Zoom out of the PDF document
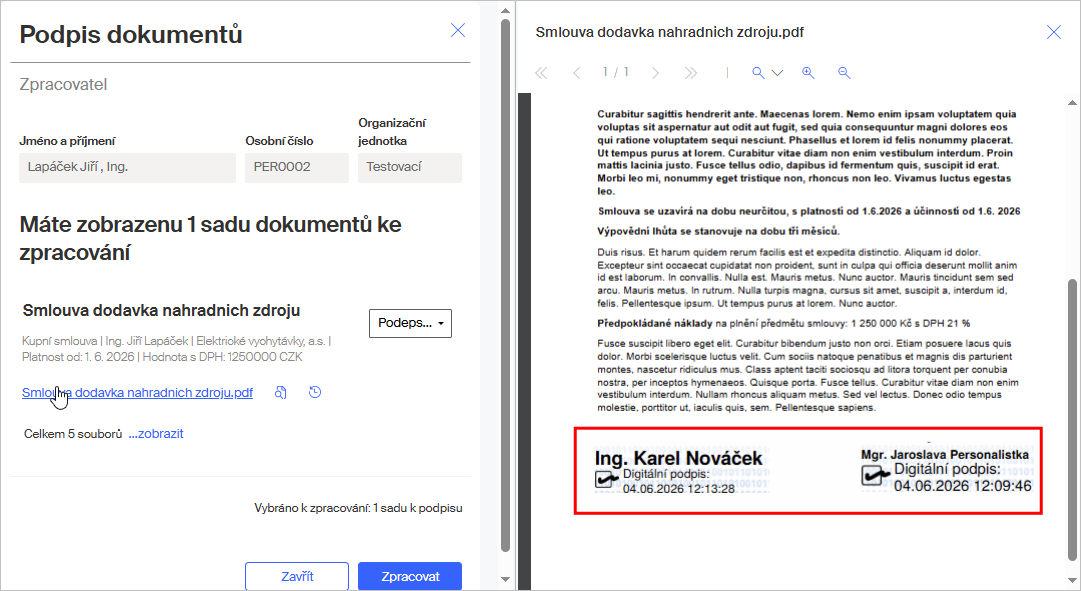1081x591 pixels. (x=844, y=73)
